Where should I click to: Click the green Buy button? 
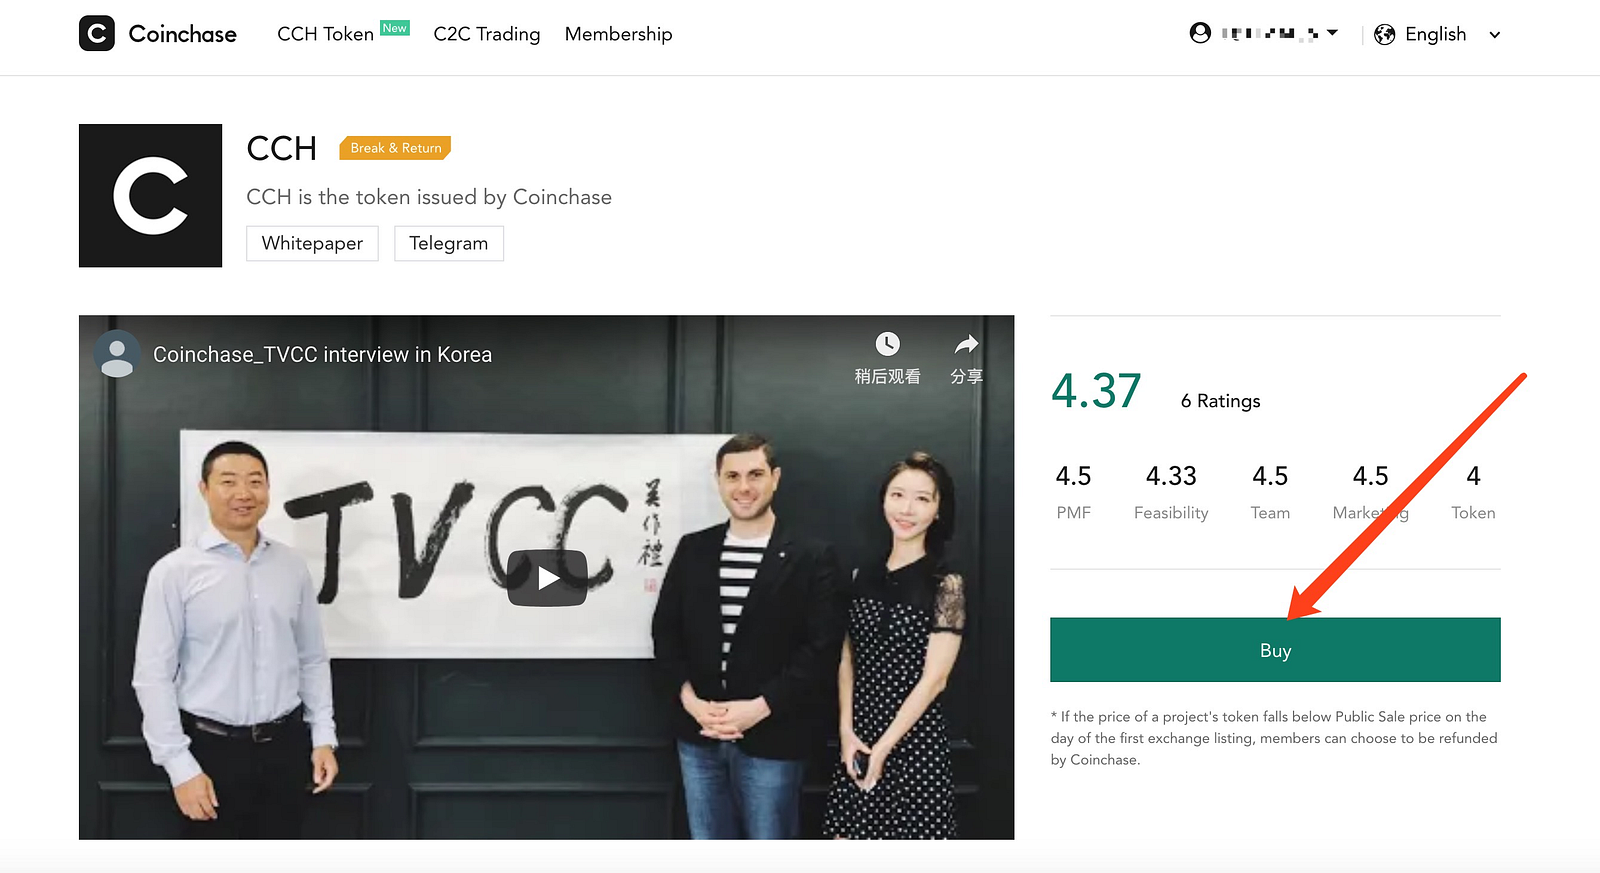click(x=1275, y=650)
